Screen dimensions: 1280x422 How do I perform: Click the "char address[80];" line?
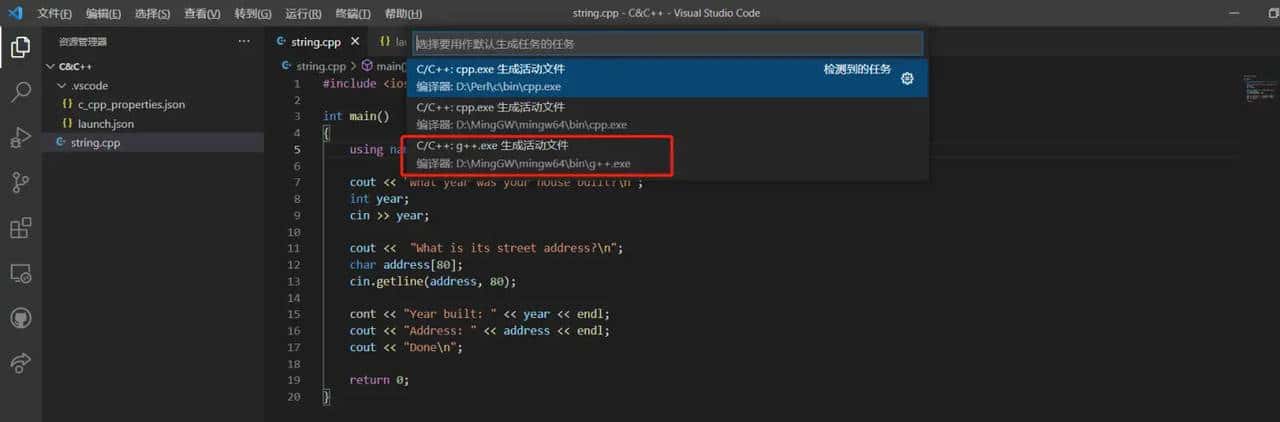pos(405,264)
